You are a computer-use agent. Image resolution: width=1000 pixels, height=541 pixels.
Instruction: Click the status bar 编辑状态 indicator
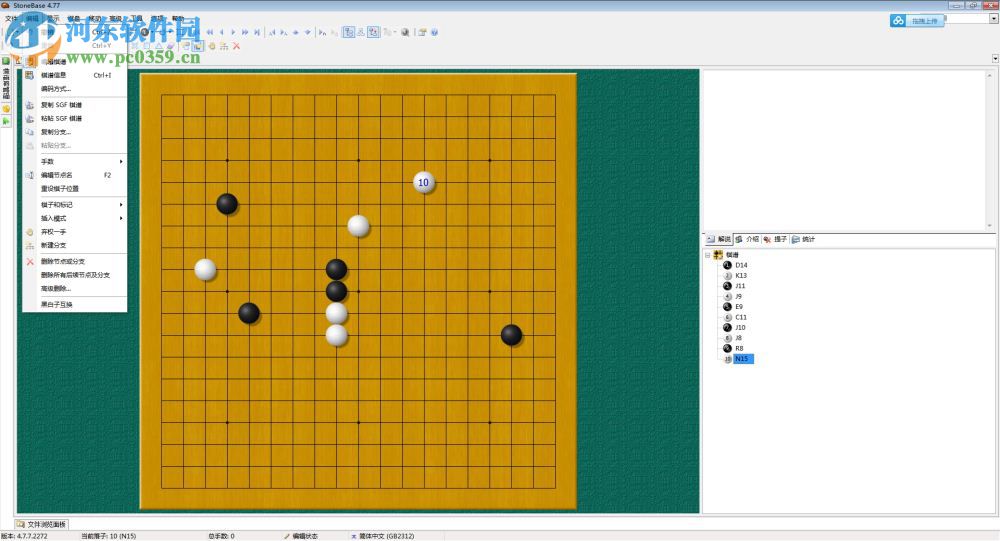click(301, 536)
